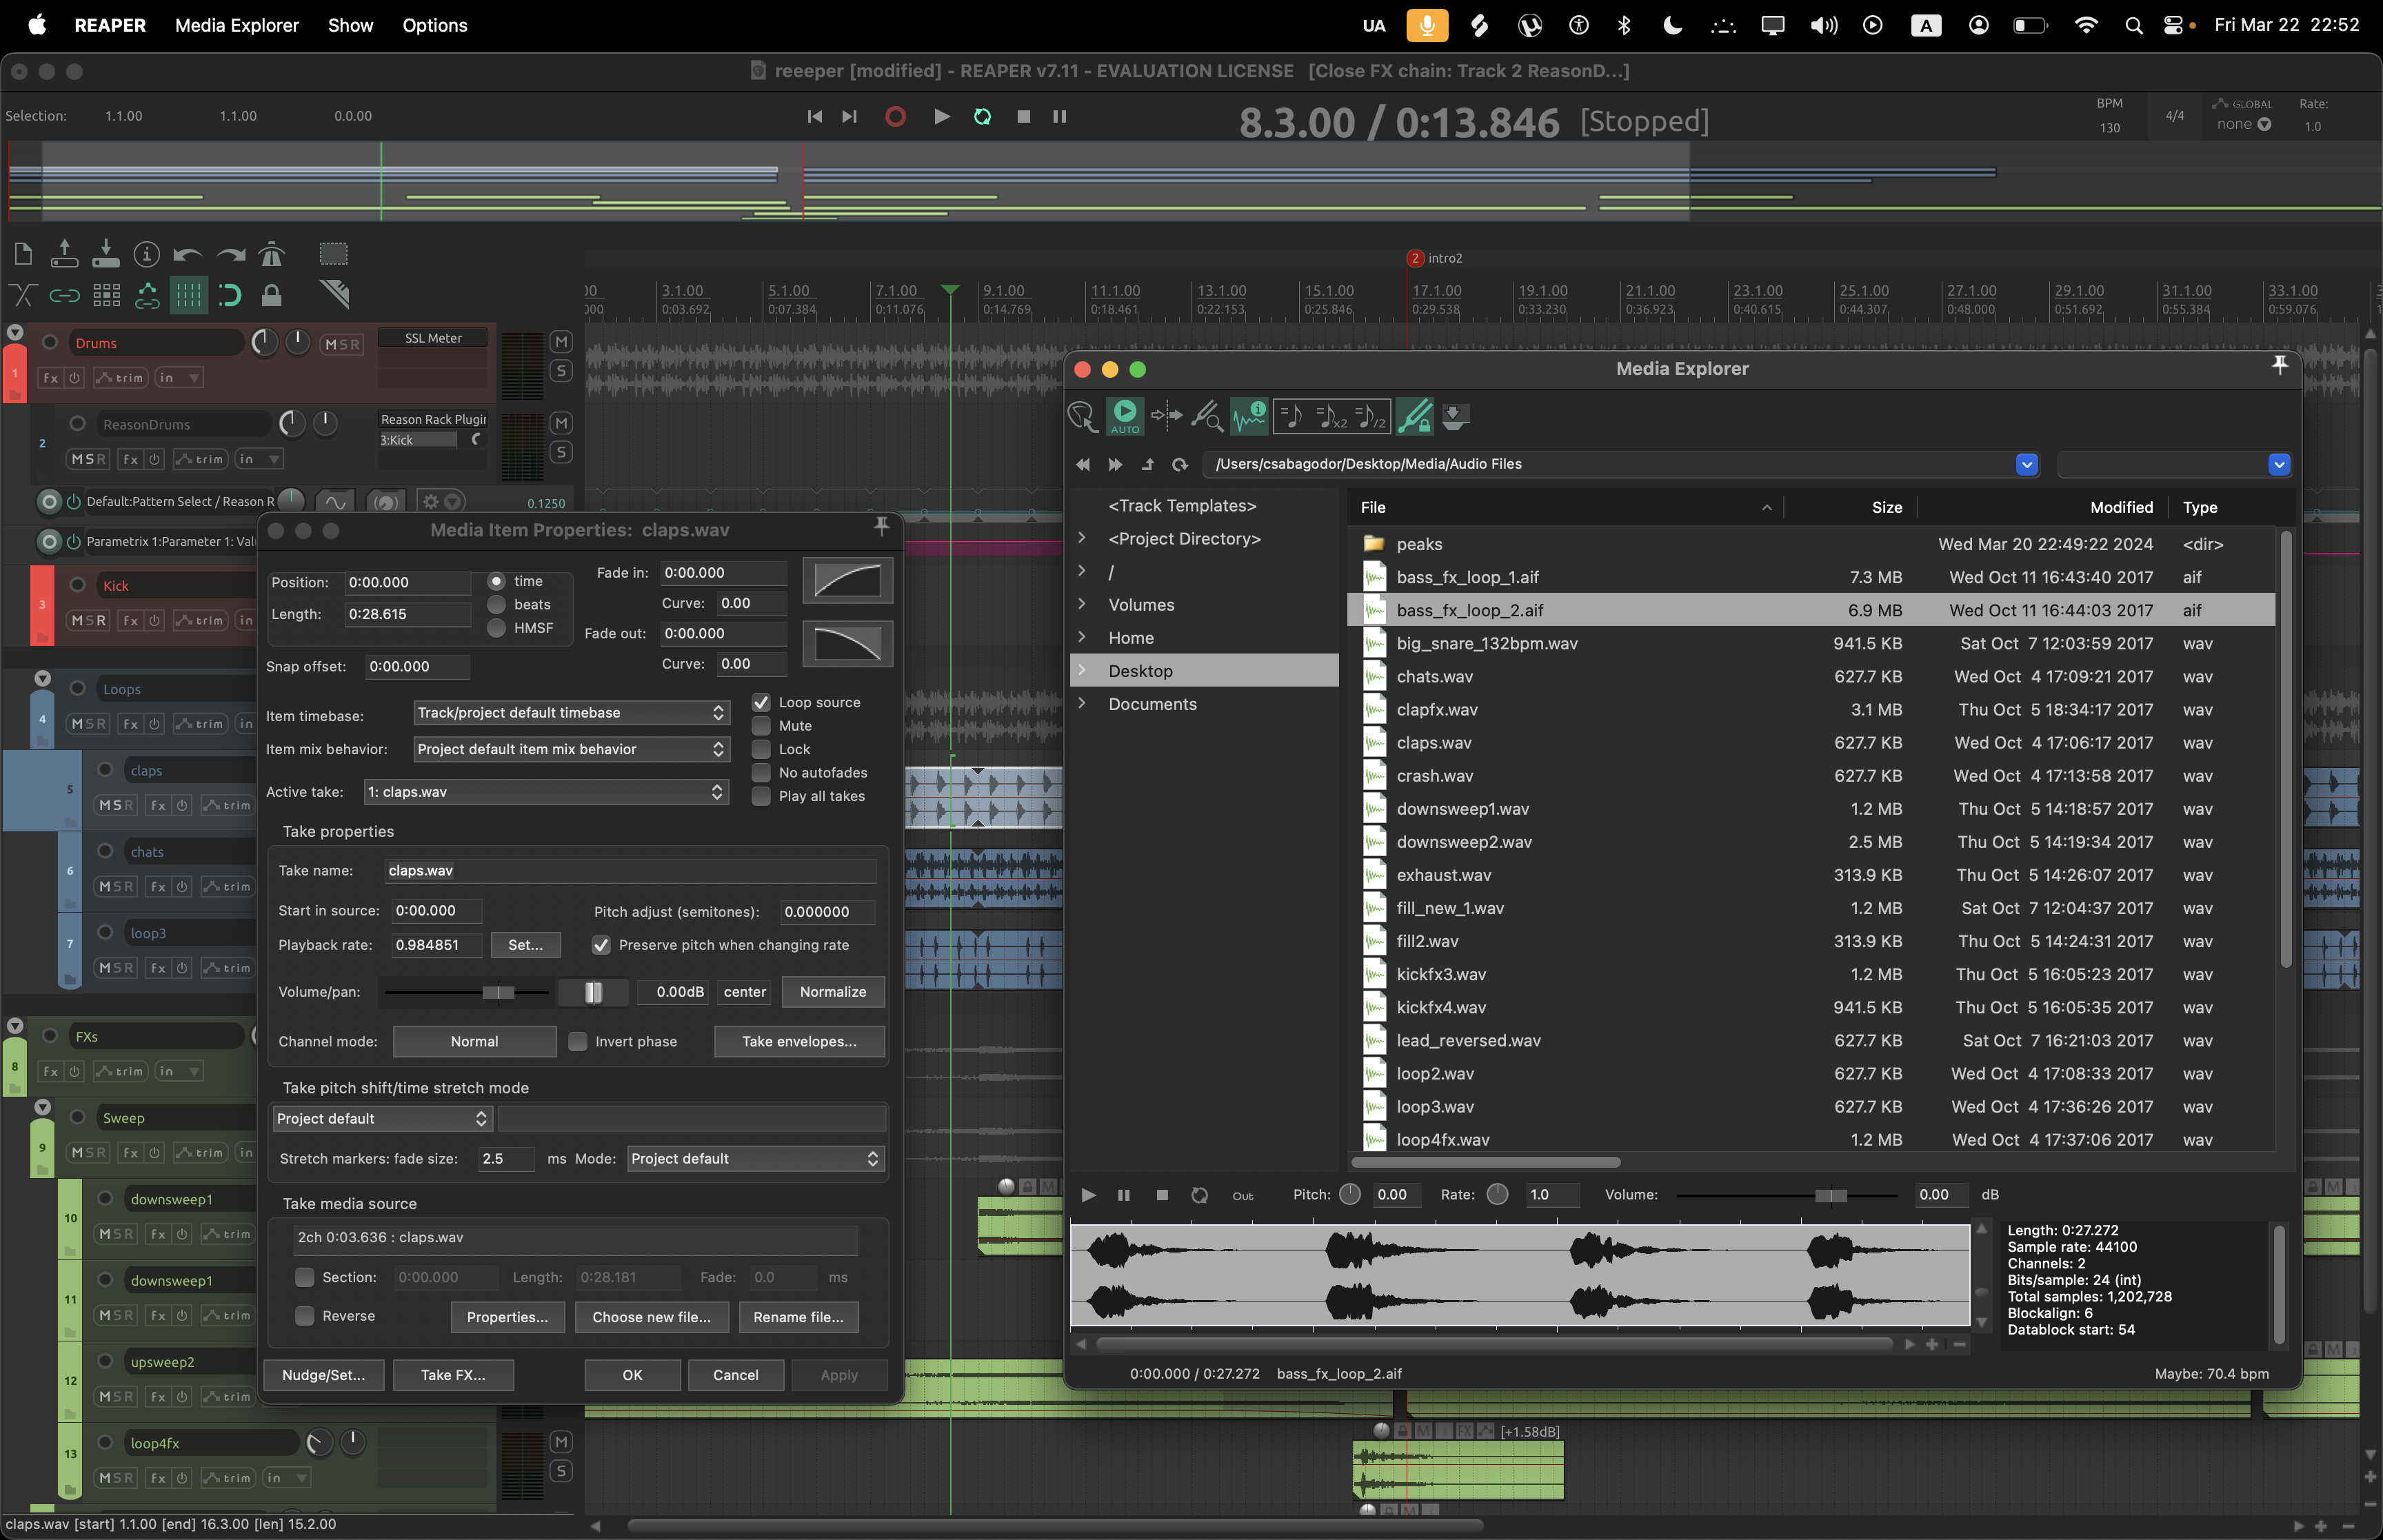Toggle item grouping chain-link icon
The width and height of the screenshot is (2383, 1540).
coord(65,295)
